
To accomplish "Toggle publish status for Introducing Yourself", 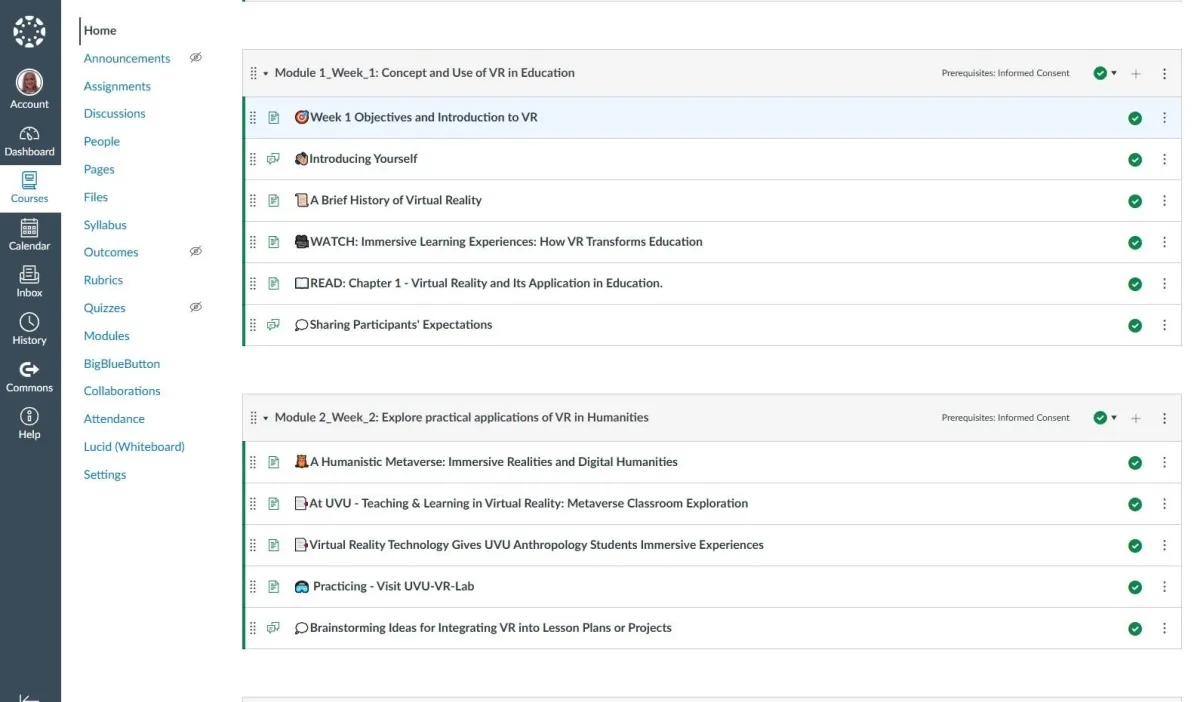I will tap(1135, 159).
